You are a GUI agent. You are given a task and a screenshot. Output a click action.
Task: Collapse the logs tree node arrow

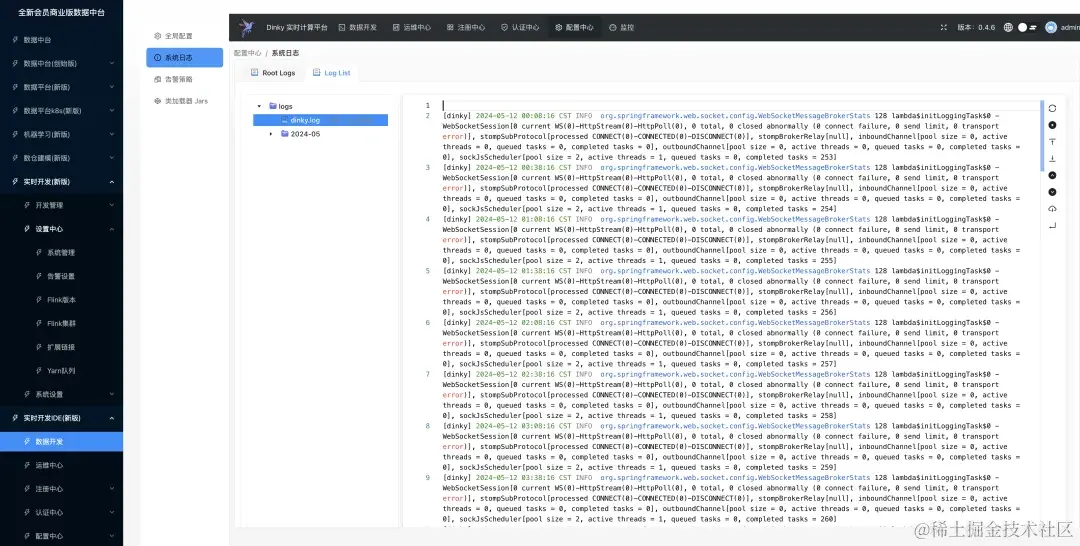[x=259, y=106]
